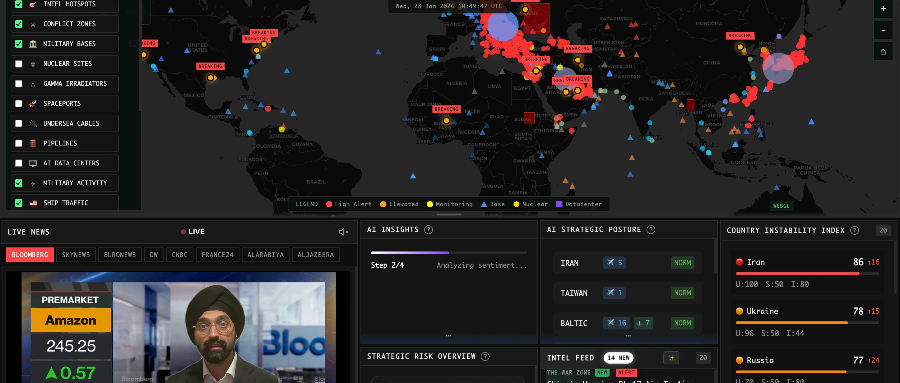Click the sparkle button in Intel Feed
Viewport: 900px width, 383px height.
point(670,358)
